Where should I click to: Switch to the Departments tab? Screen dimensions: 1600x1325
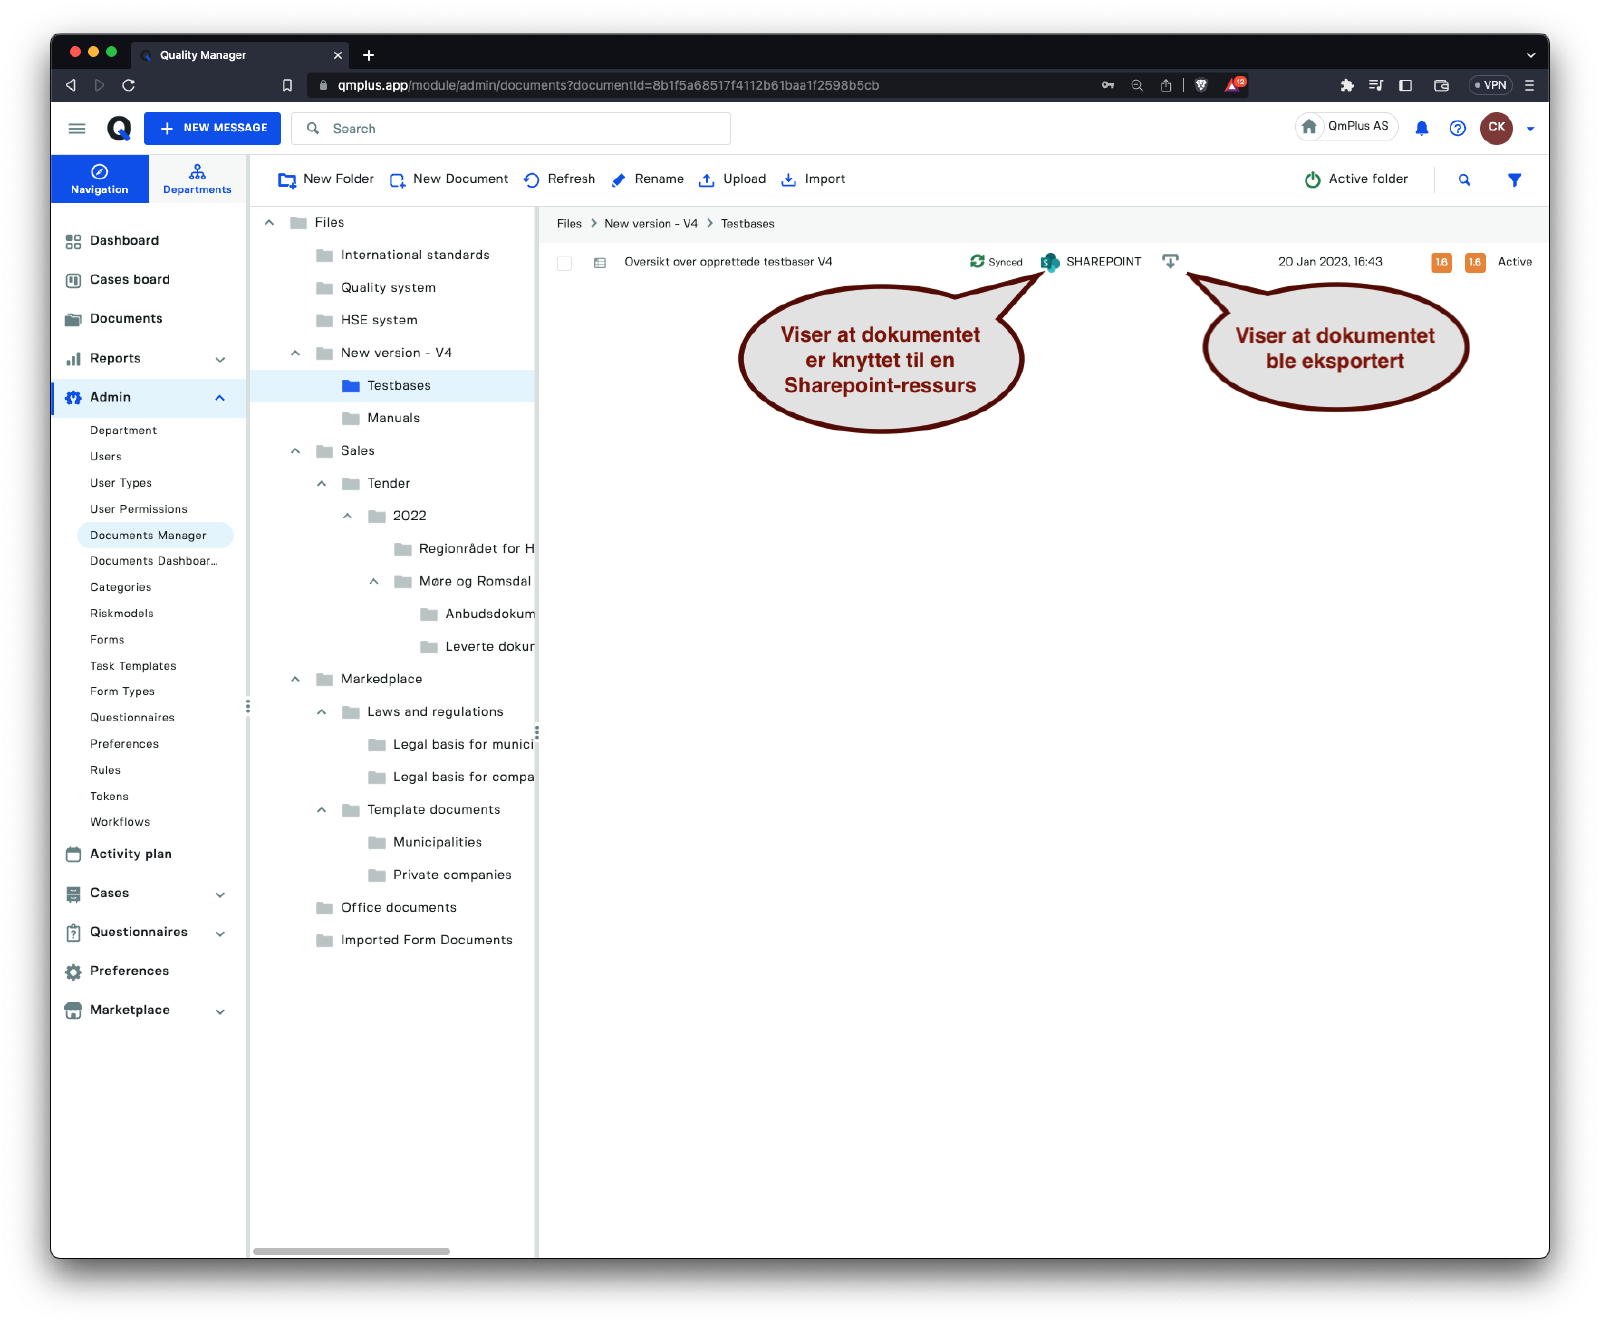(197, 179)
